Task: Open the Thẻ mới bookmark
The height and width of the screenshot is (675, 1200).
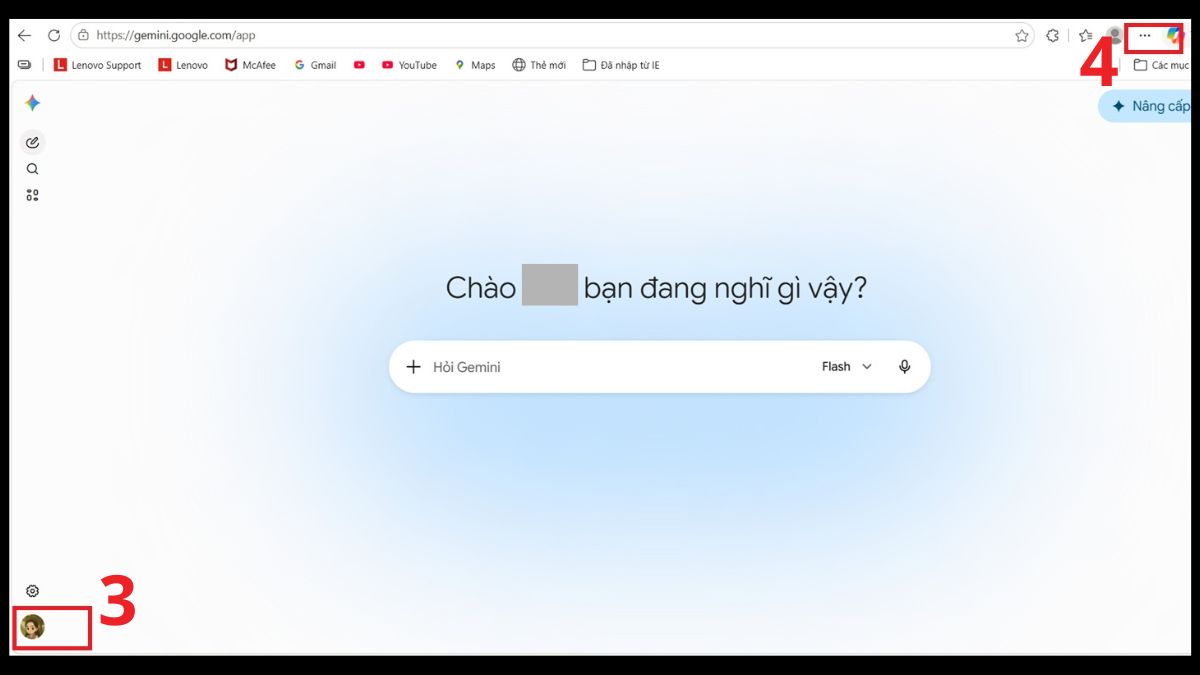Action: (539, 65)
